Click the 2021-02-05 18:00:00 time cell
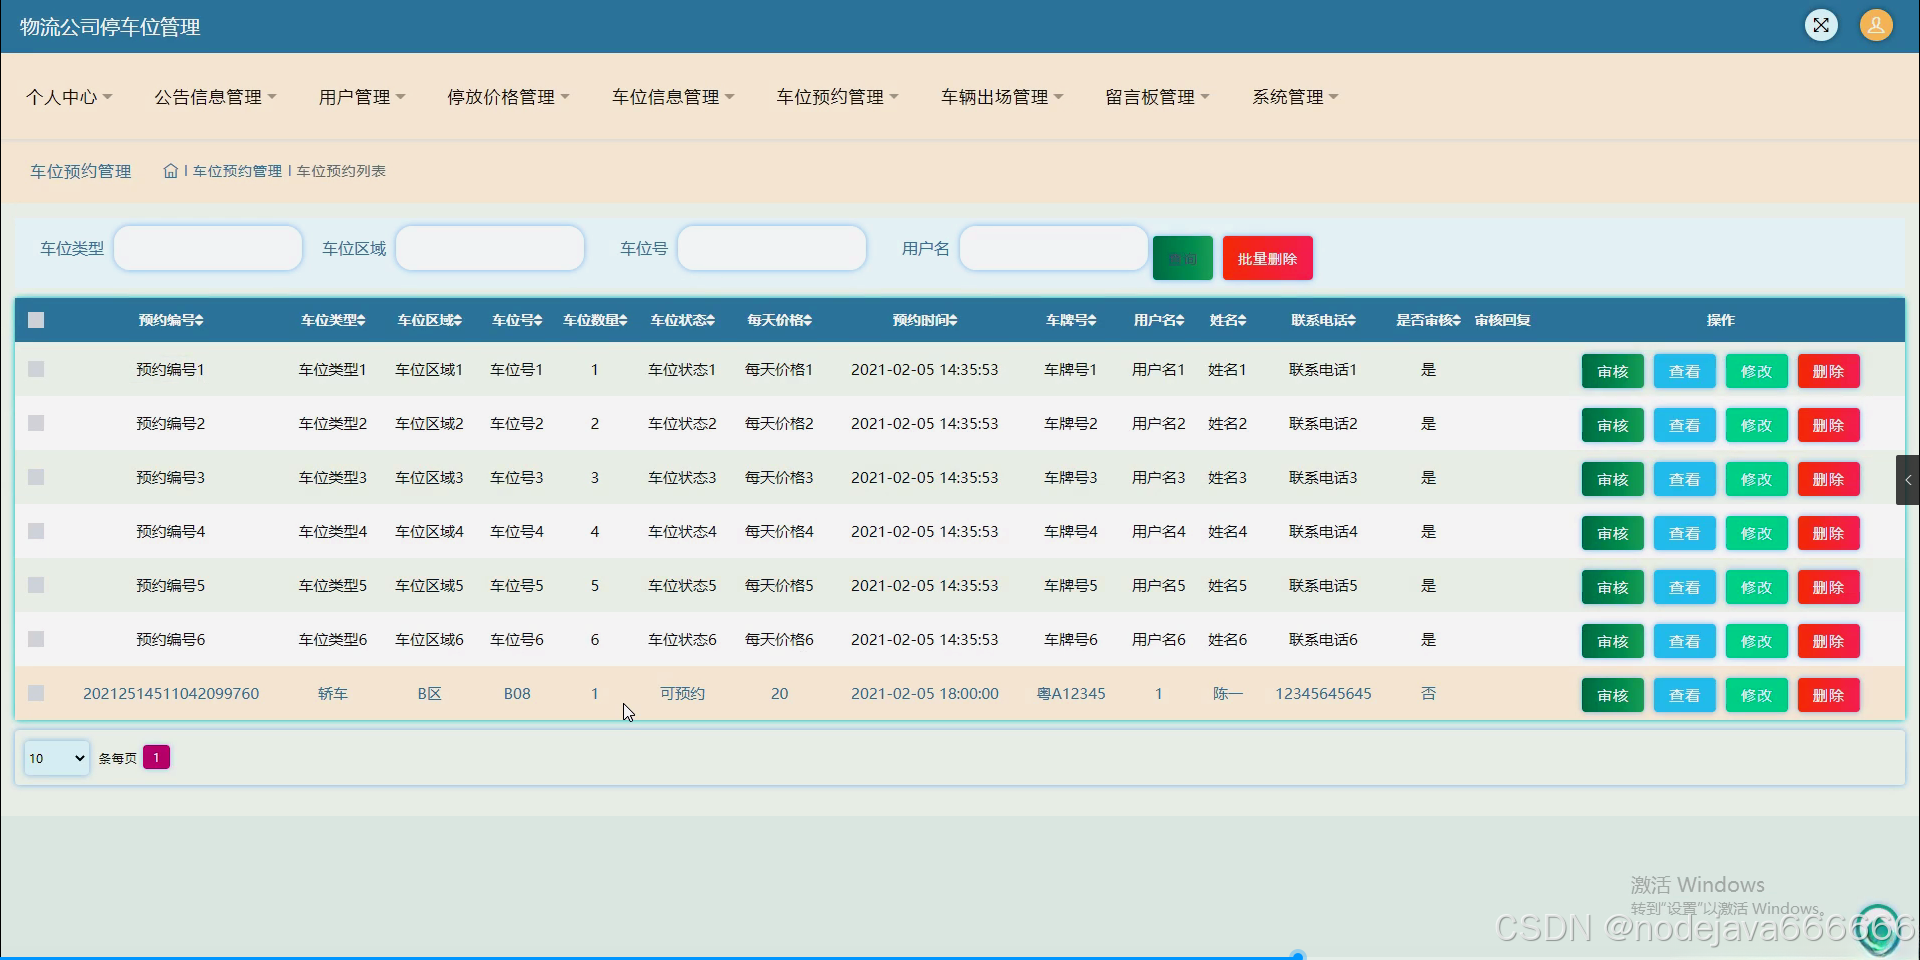 point(925,693)
